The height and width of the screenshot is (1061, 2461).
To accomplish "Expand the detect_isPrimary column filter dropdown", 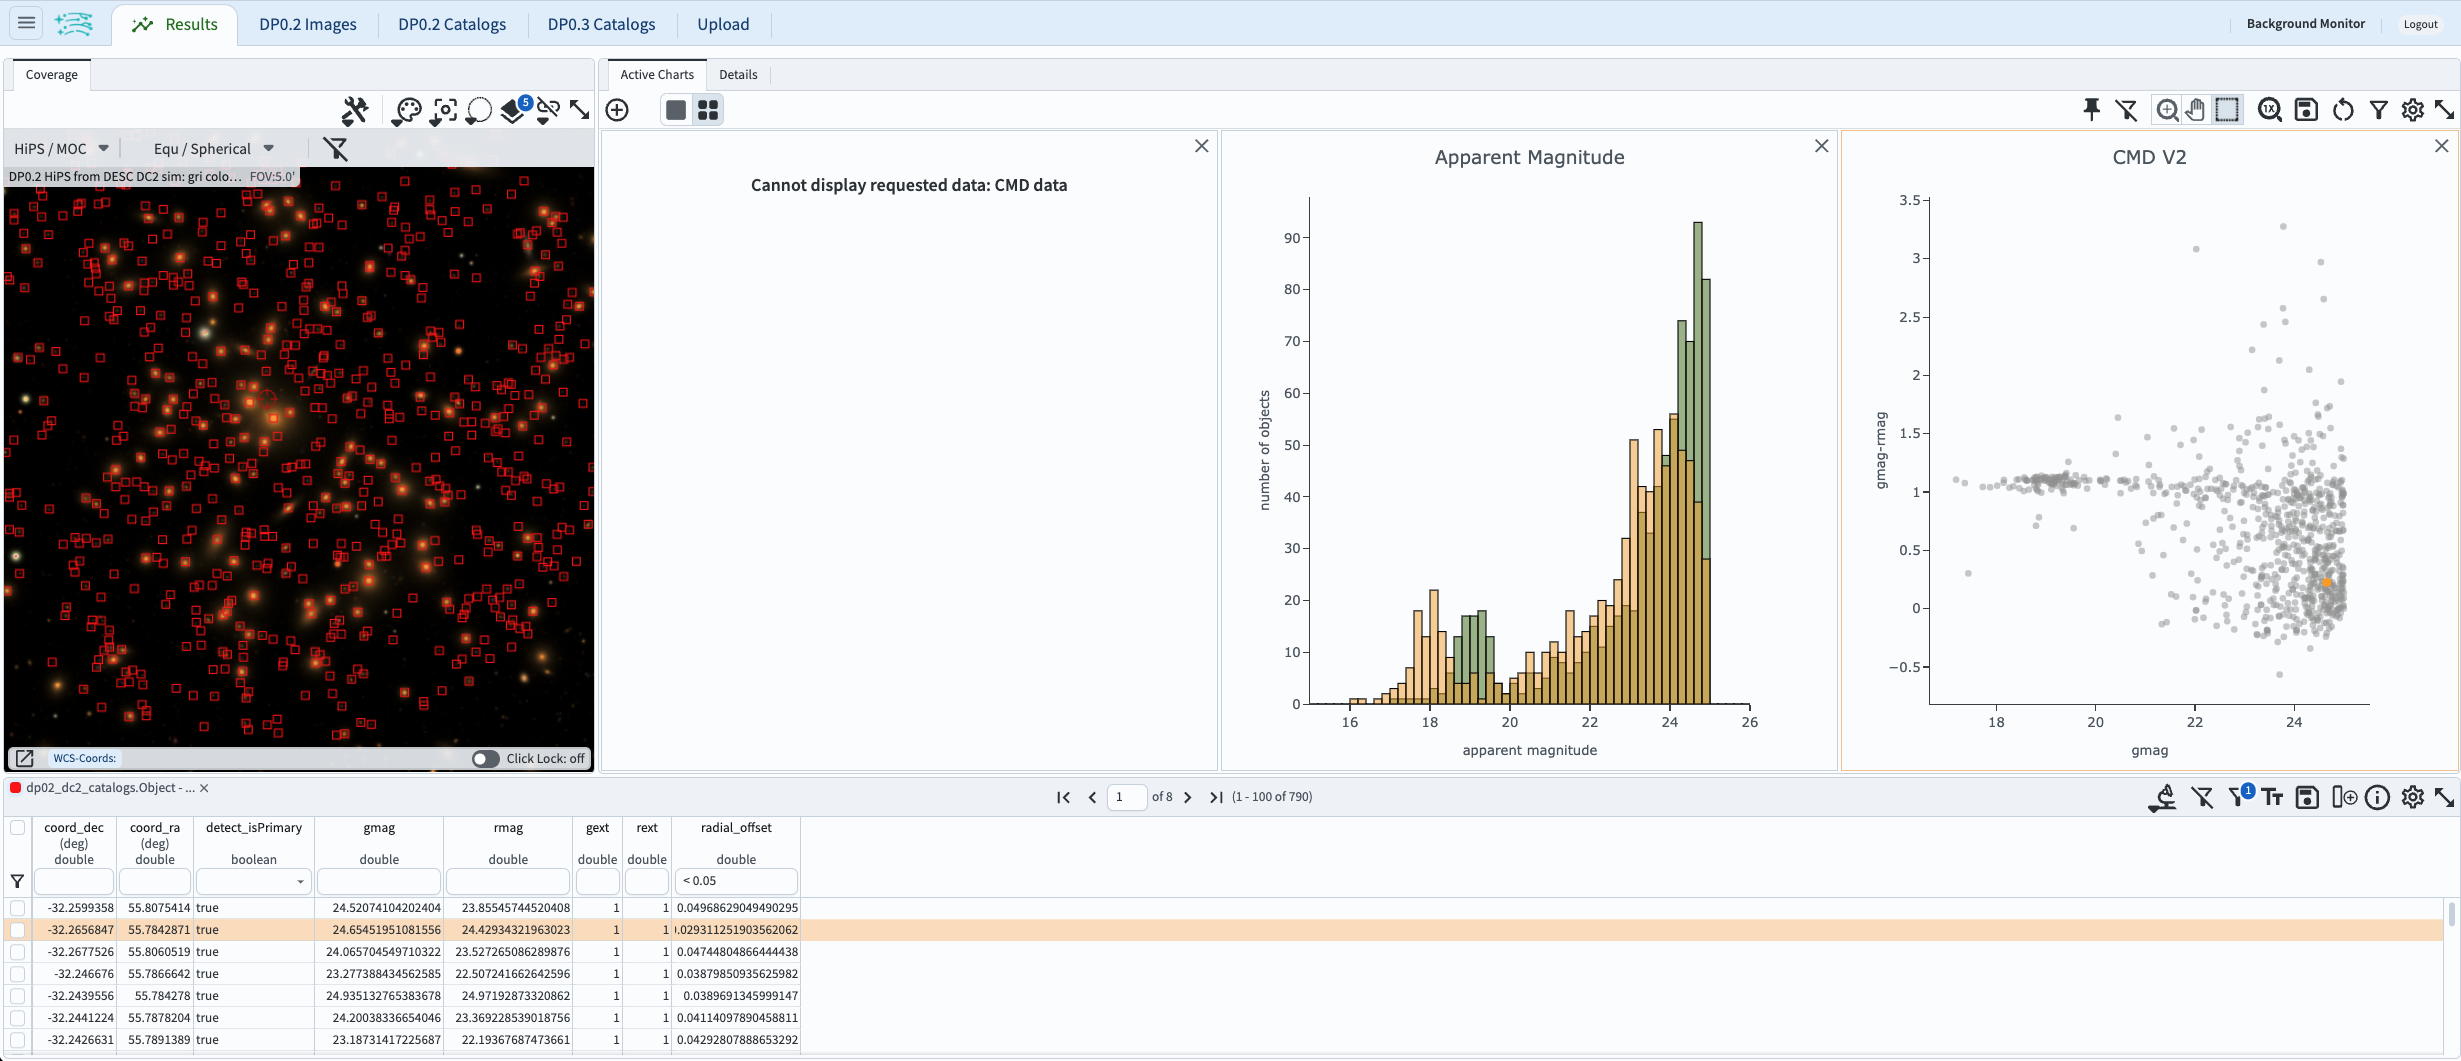I will [x=298, y=882].
